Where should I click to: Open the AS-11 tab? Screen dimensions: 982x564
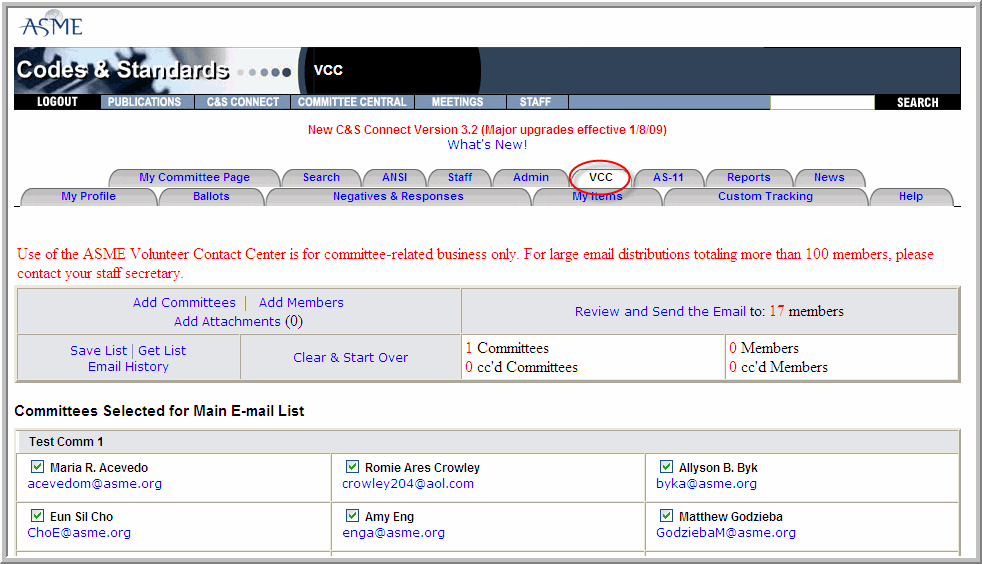(x=668, y=178)
